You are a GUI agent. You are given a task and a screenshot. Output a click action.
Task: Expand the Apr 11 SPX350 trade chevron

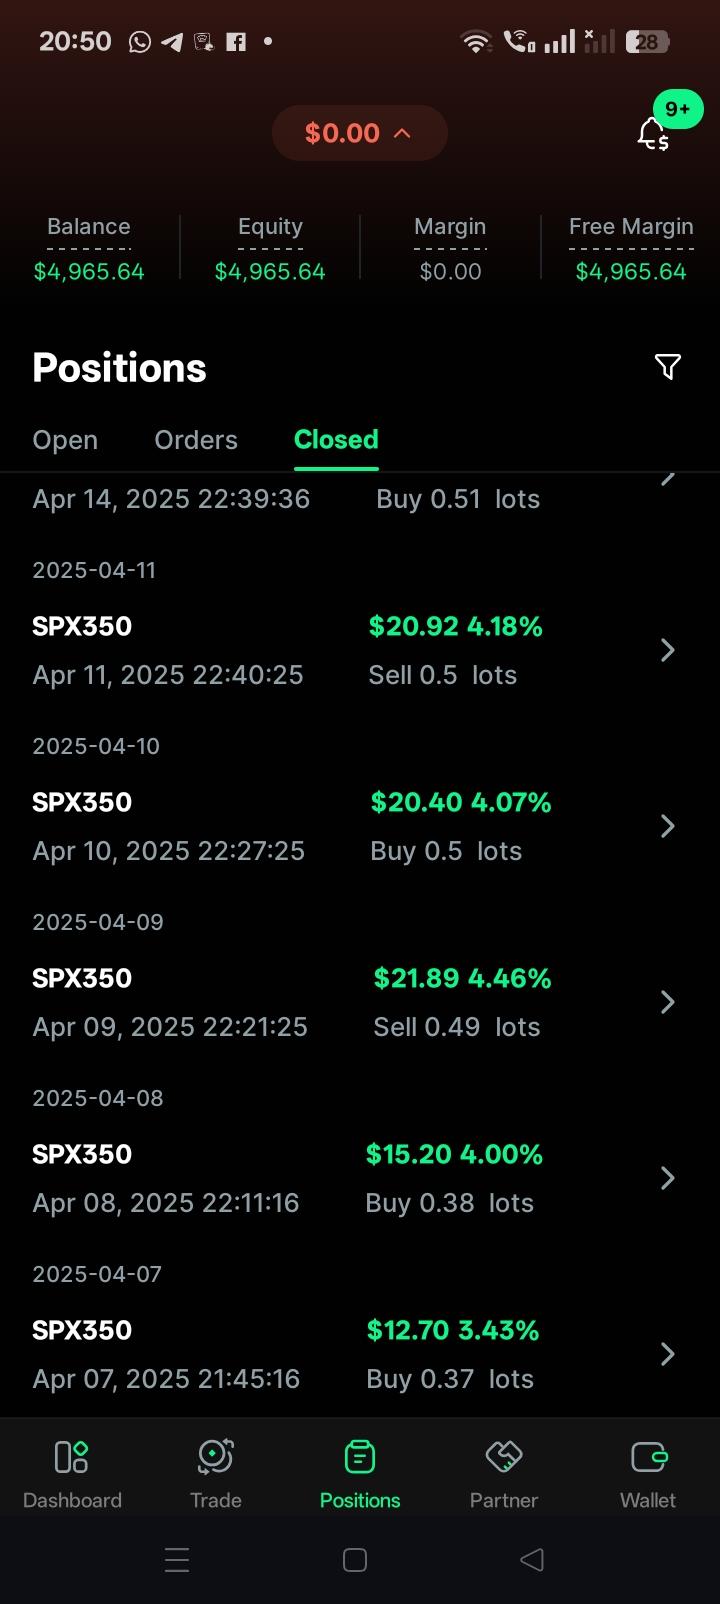pyautogui.click(x=668, y=651)
